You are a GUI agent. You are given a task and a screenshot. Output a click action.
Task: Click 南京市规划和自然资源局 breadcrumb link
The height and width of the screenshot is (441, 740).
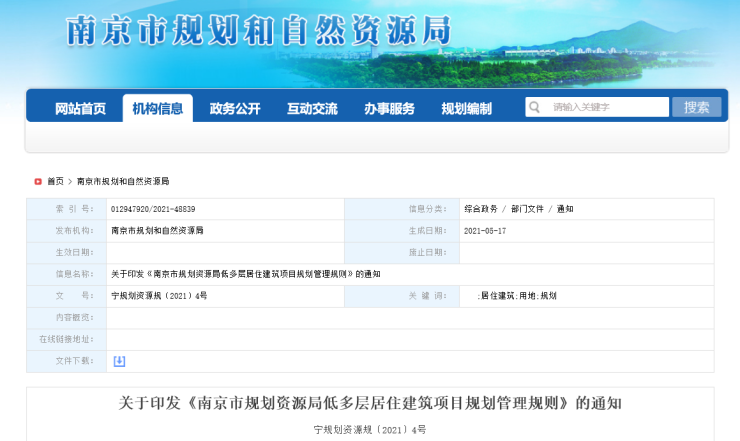pos(123,182)
